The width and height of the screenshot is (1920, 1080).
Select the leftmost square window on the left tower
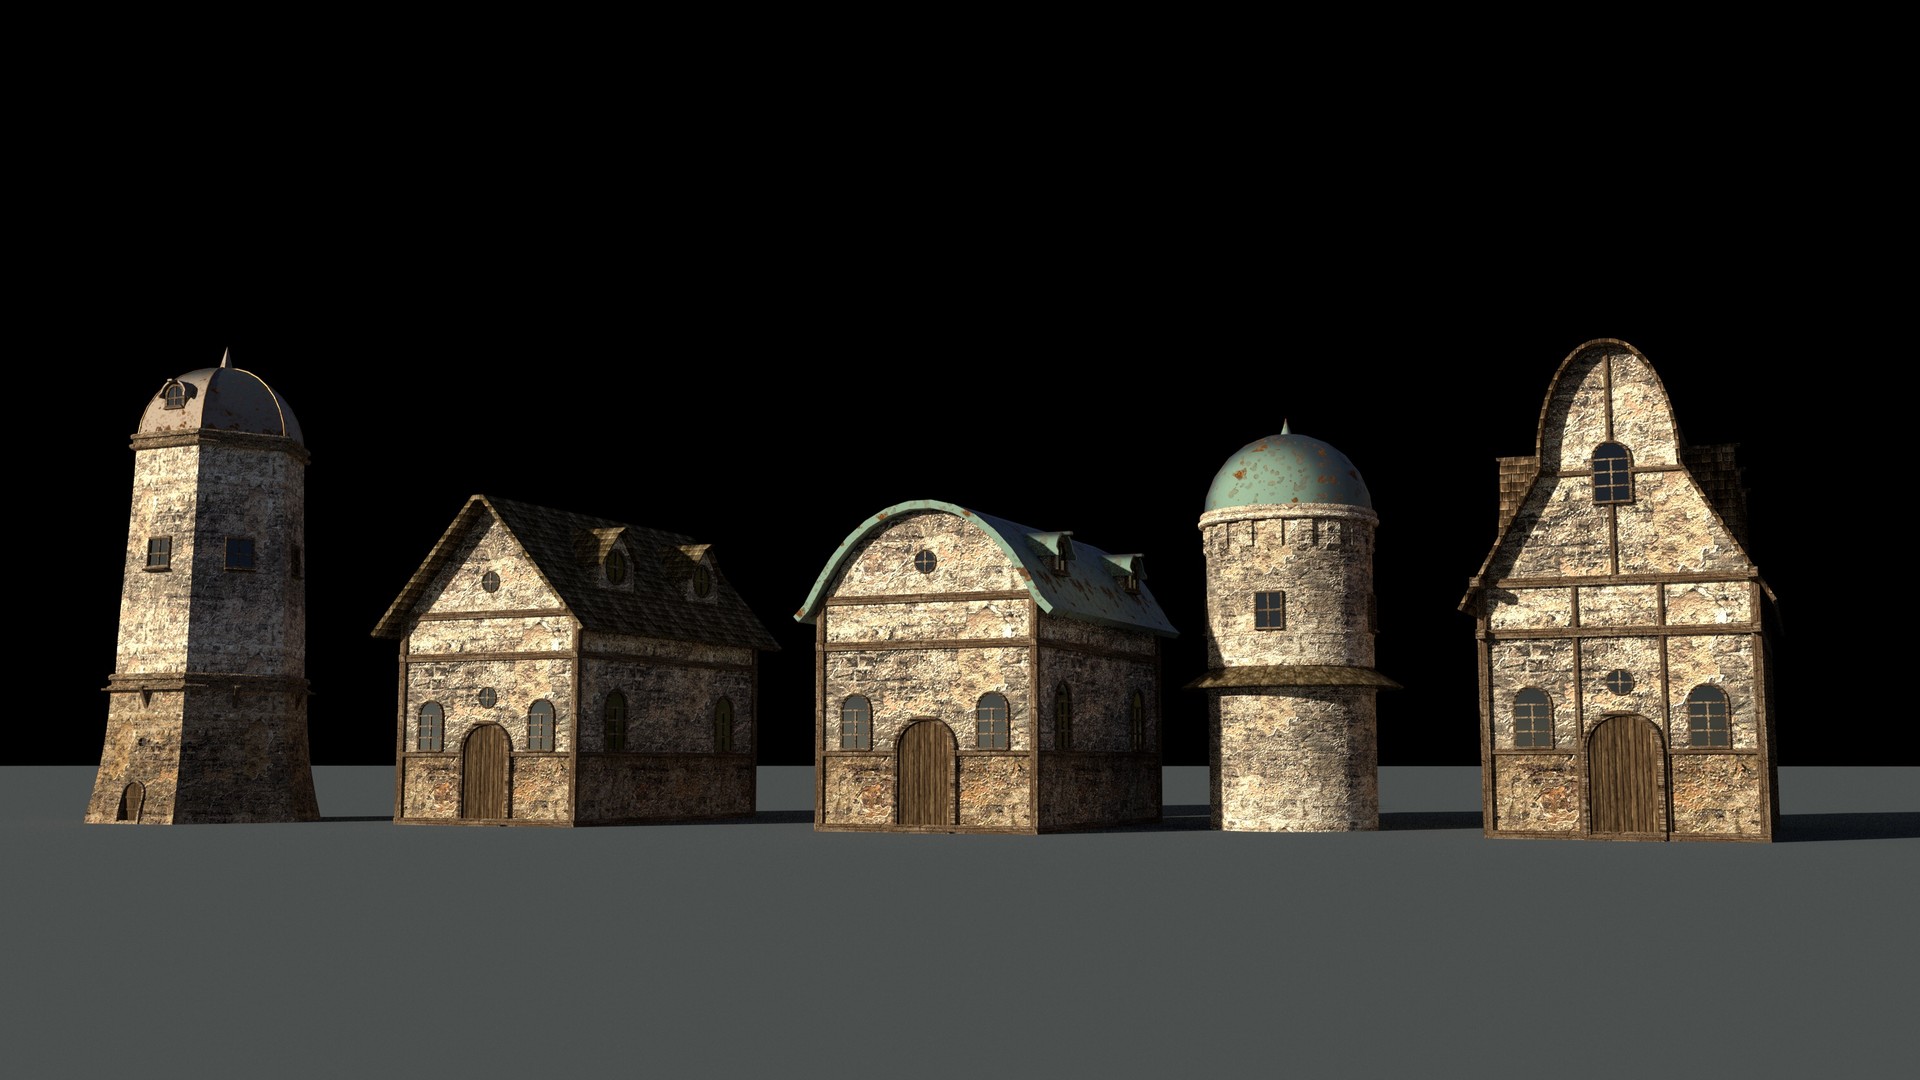tap(159, 552)
